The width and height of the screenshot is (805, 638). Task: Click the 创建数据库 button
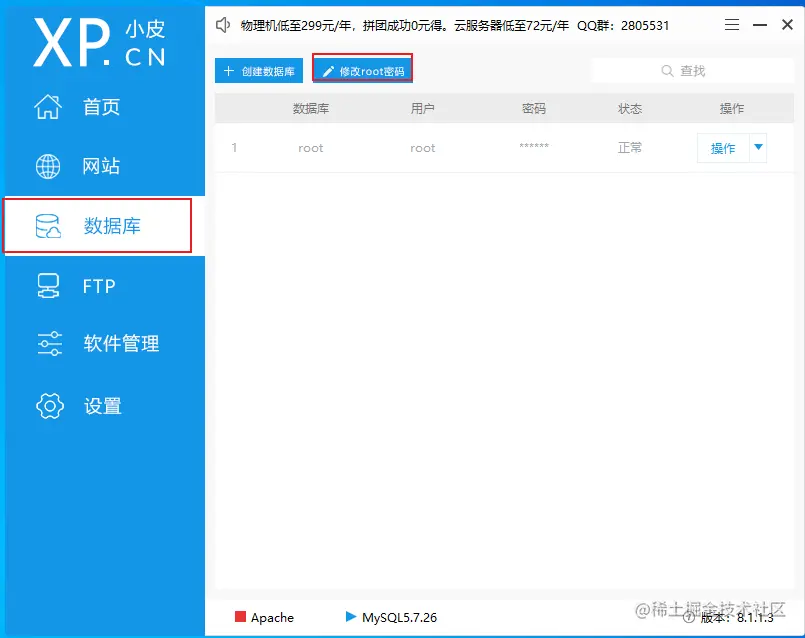tap(259, 71)
